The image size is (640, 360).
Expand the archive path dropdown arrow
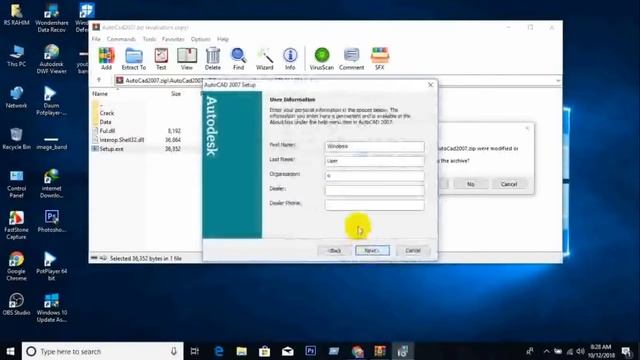[558, 81]
